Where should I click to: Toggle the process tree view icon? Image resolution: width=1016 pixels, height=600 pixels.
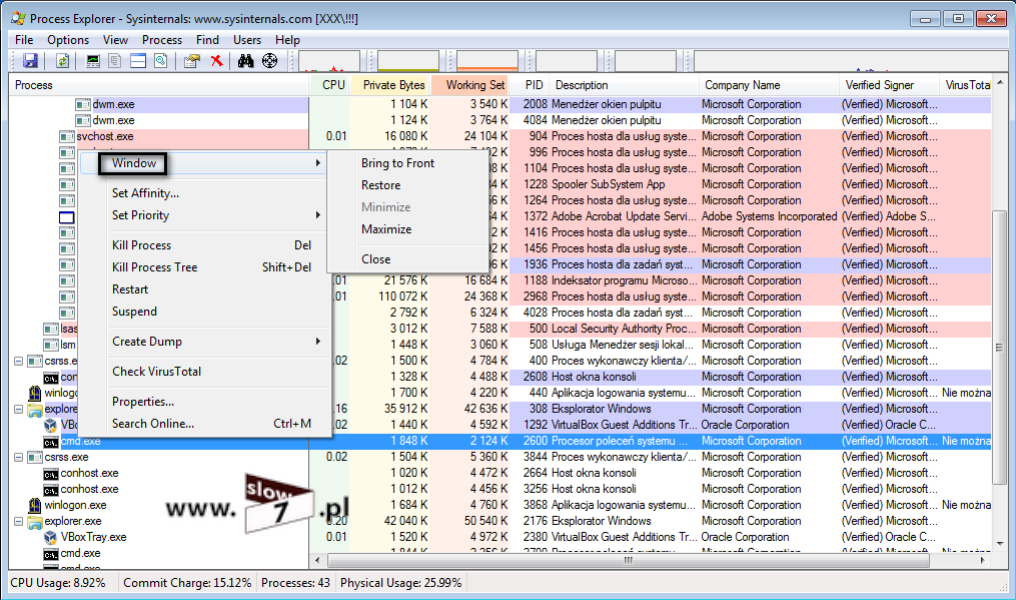click(115, 61)
